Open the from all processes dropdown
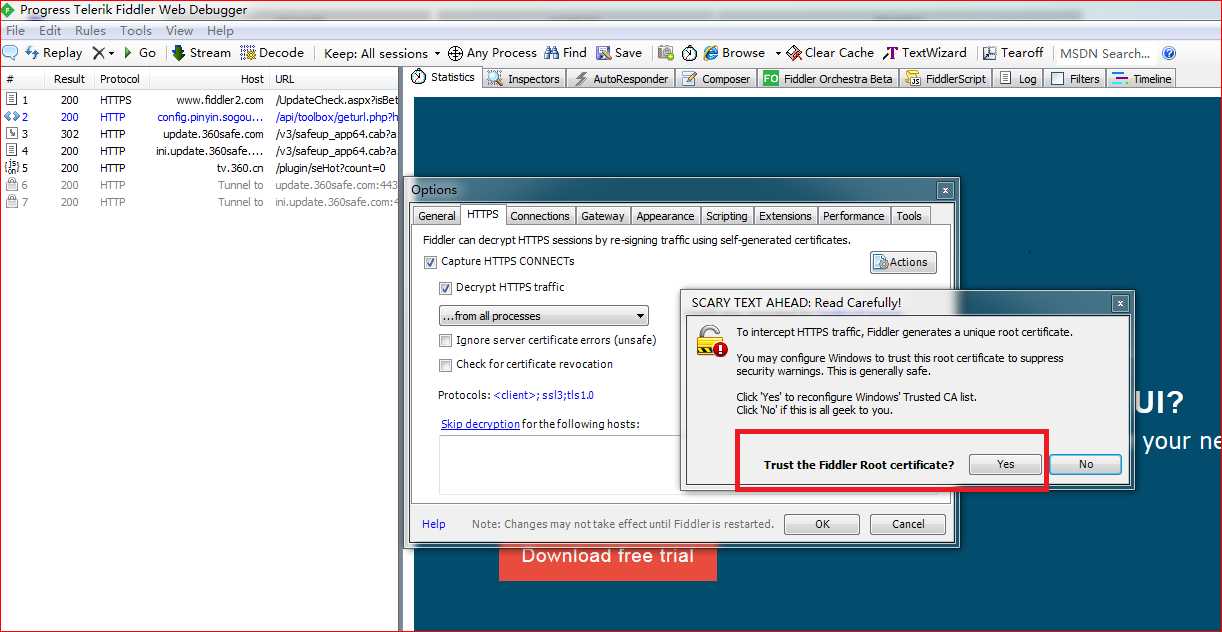 tap(543, 316)
